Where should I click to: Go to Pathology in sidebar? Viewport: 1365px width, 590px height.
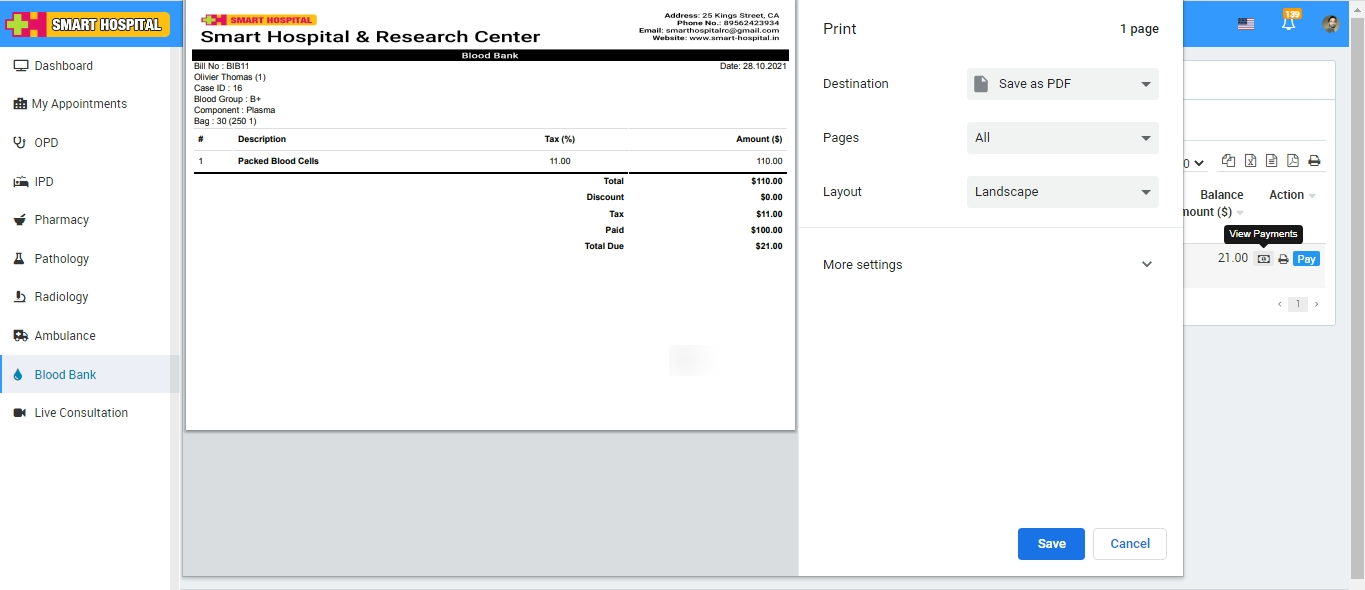click(61, 259)
